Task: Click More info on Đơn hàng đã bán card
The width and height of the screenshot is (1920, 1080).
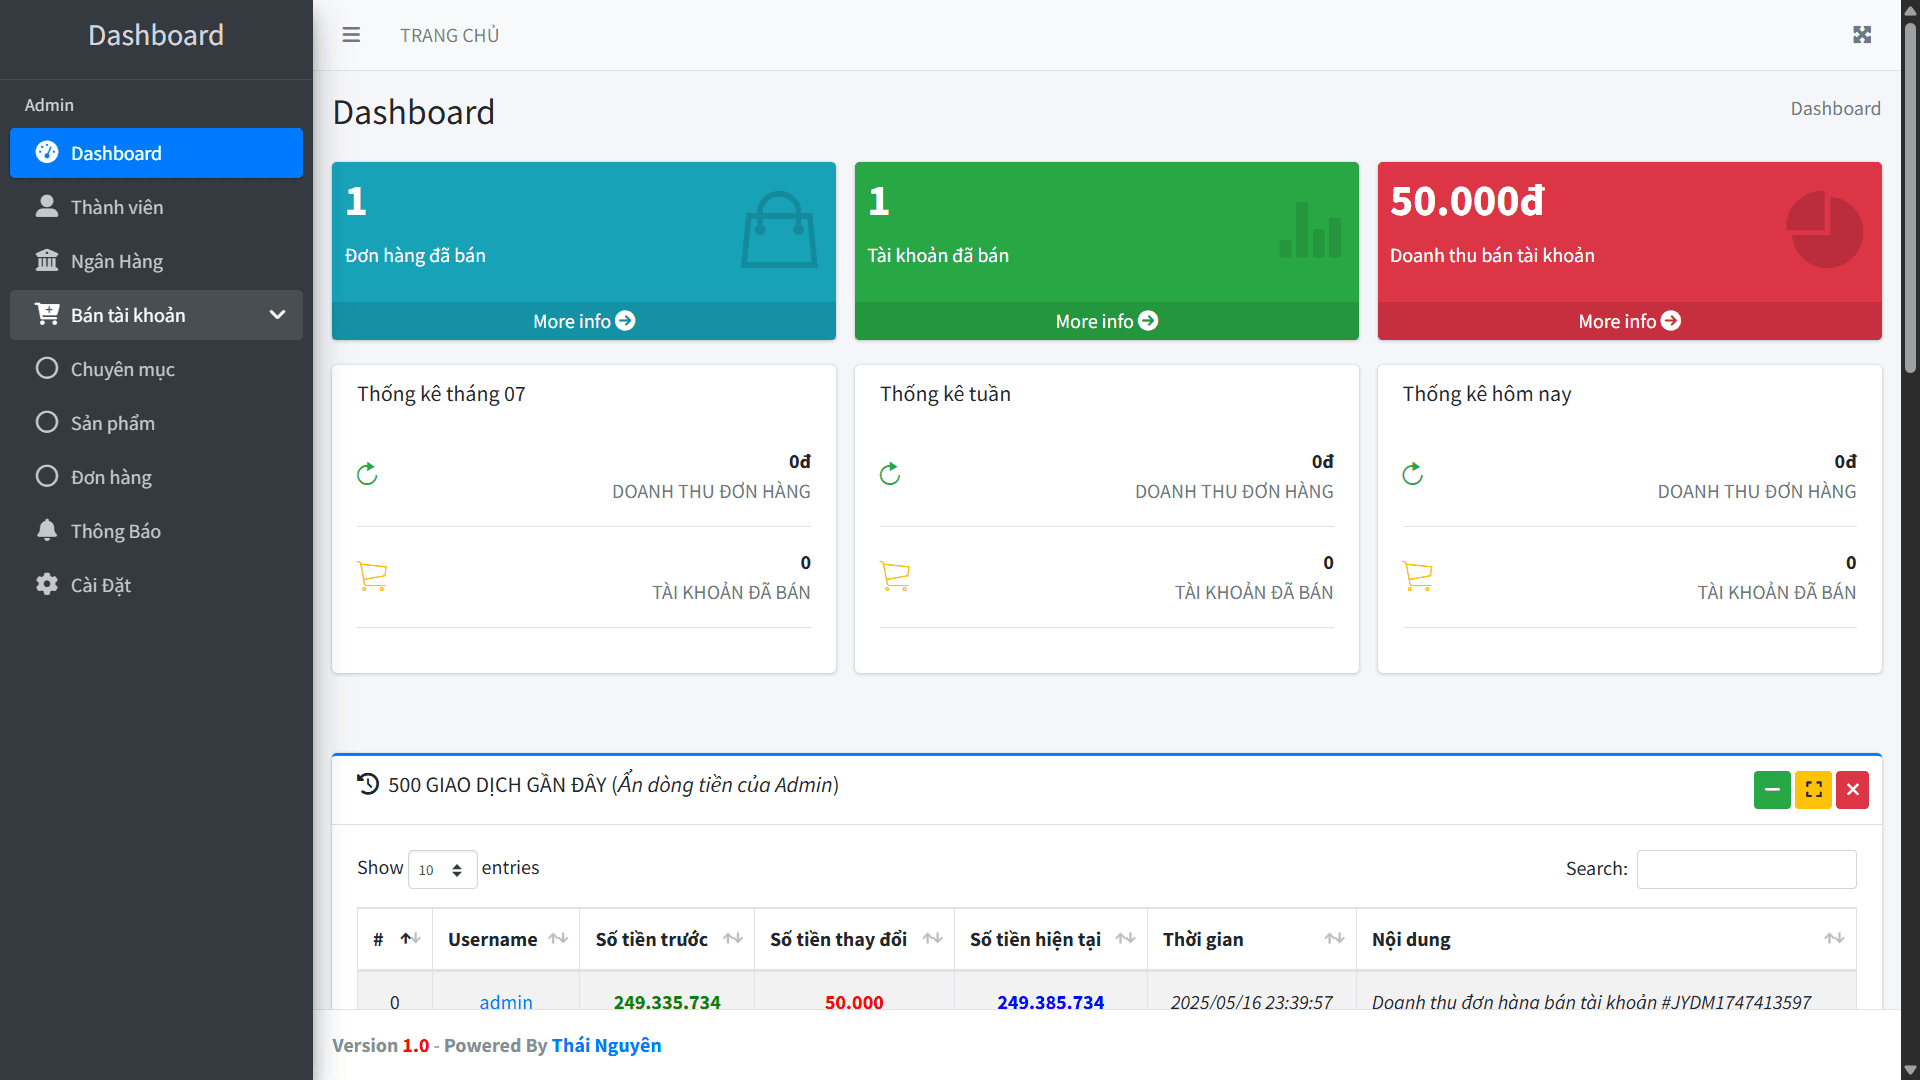Action: (584, 321)
